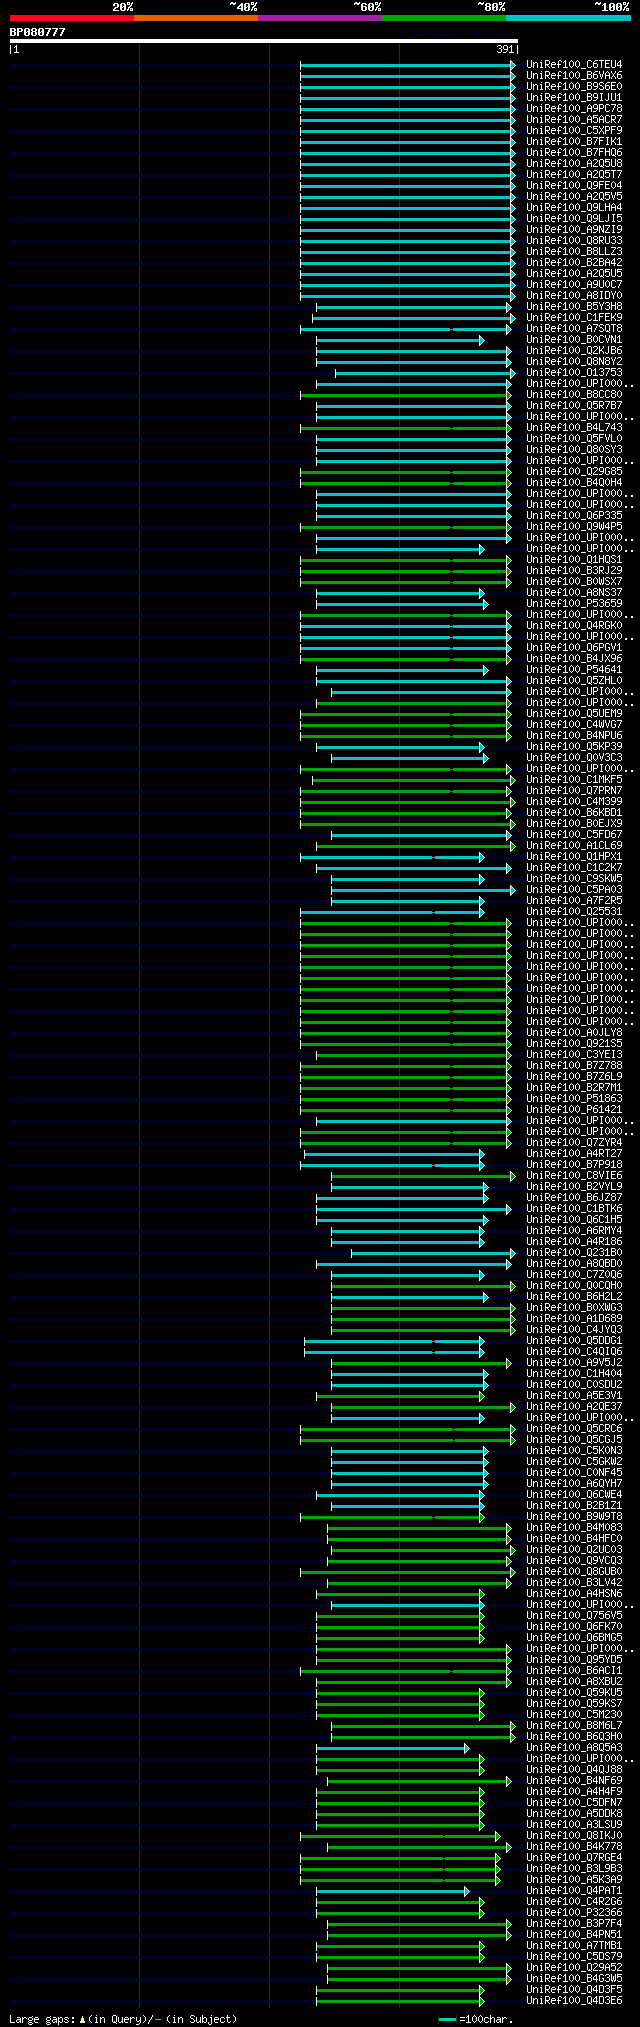The width and height of the screenshot is (640, 2027).
Task: Click the green ~80% identity legend segment
Action: pos(443,18)
